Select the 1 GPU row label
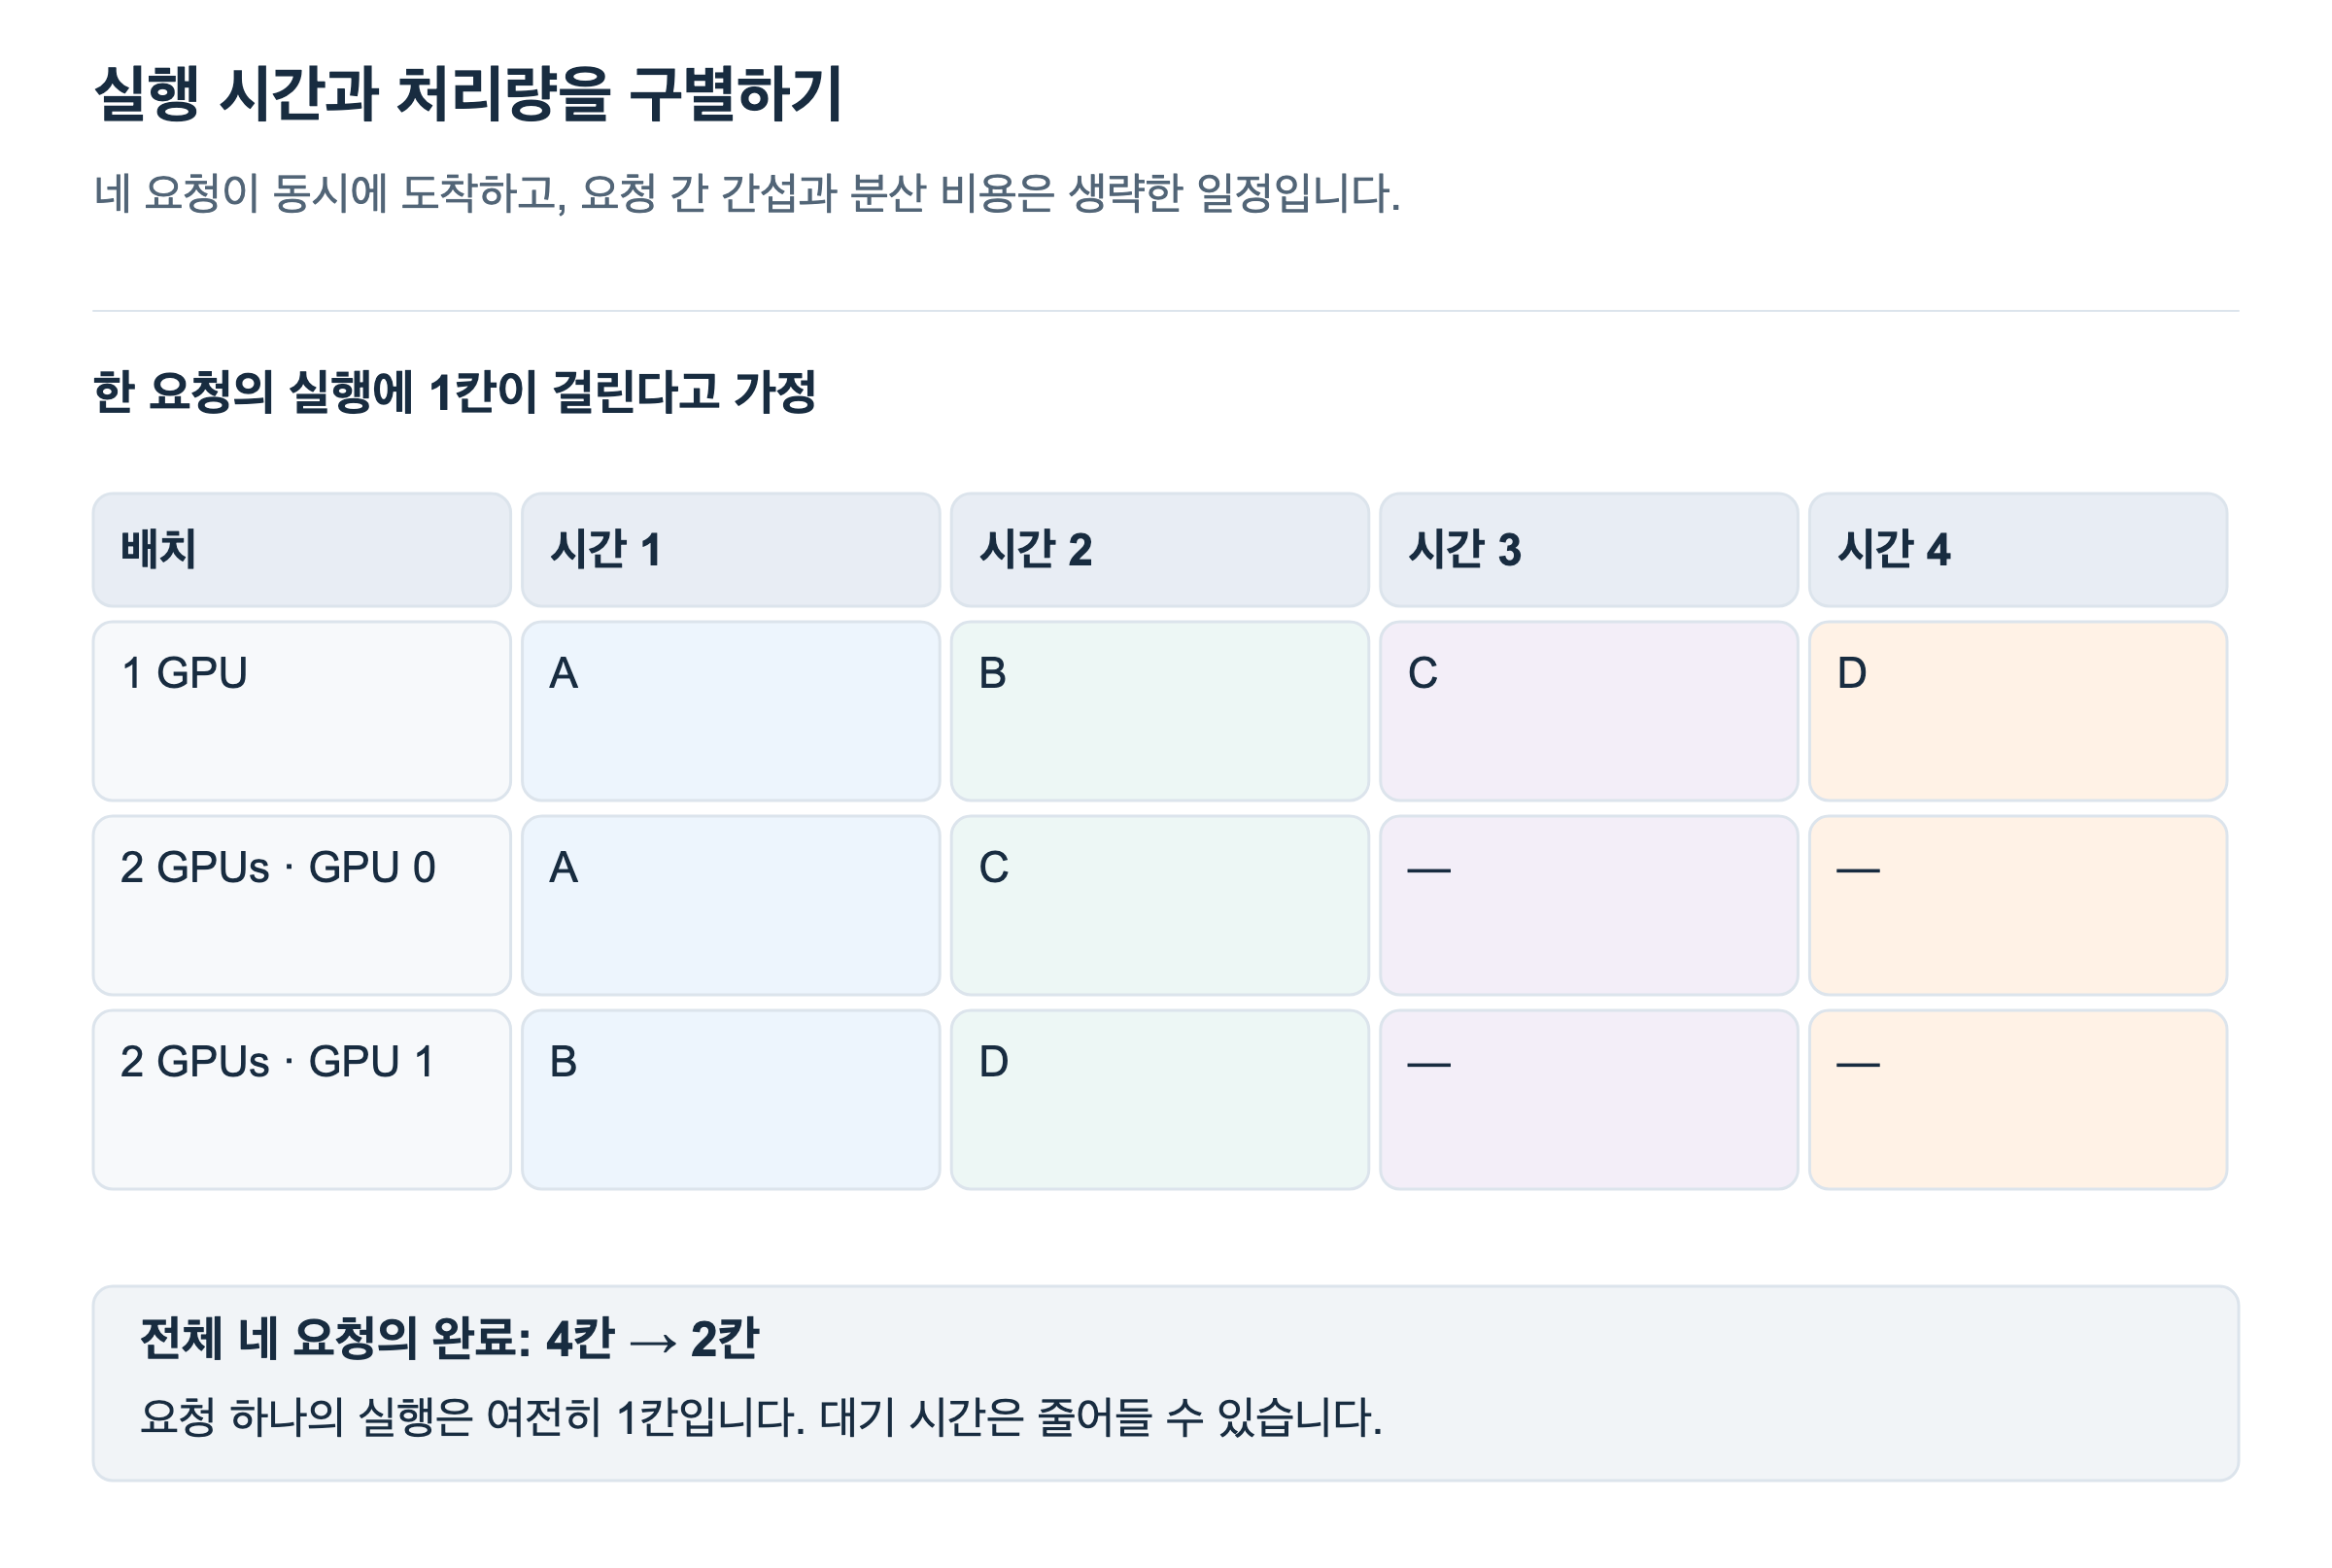This screenshot has height=1568, width=2332. pos(302,711)
